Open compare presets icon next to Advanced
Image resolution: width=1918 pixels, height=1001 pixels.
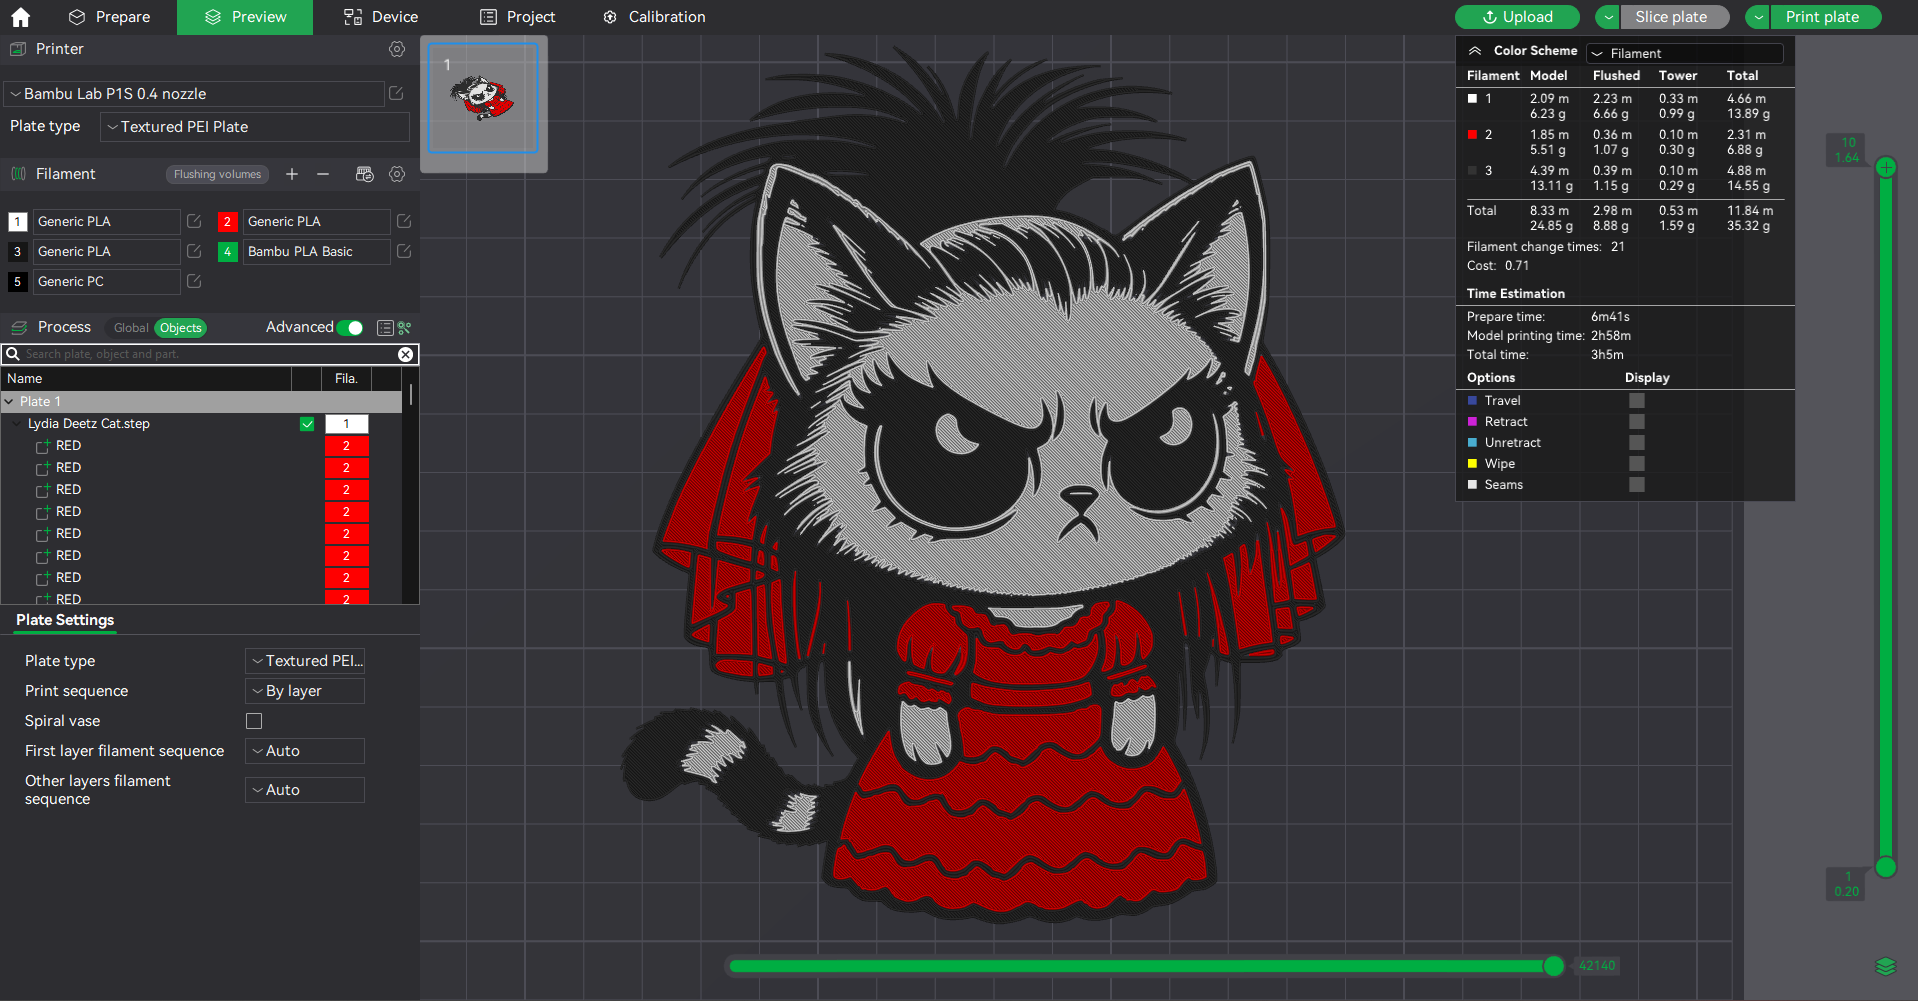[x=405, y=328]
